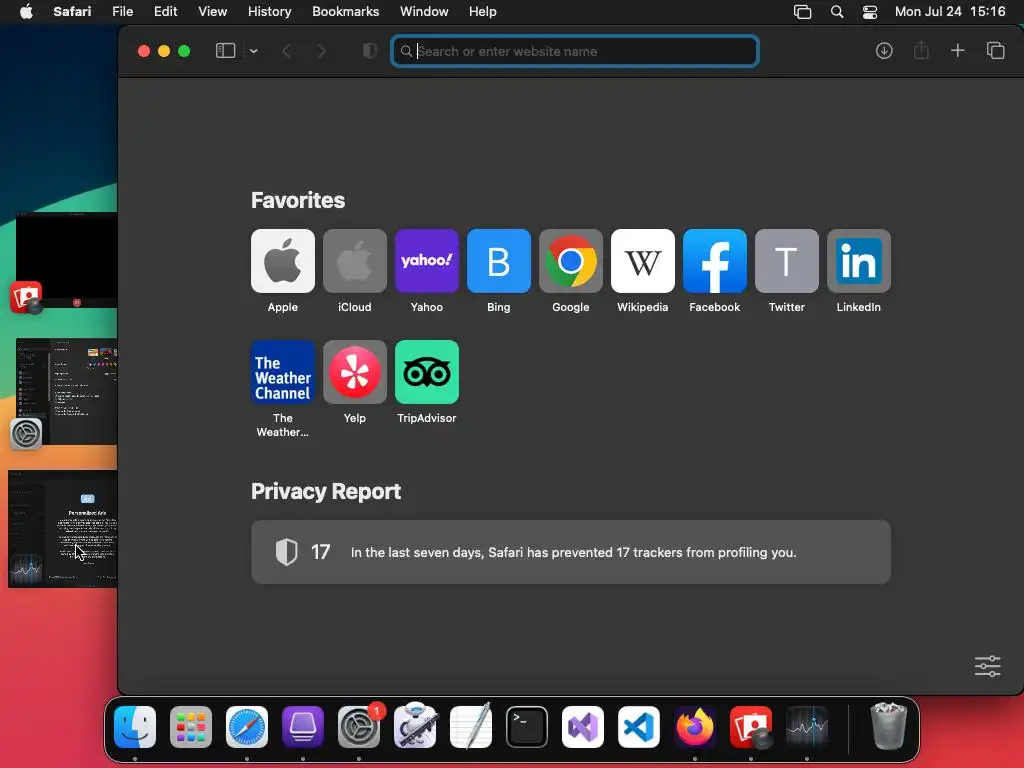Open Finder from the Dock
Screen dimensions: 1024x768
pos(135,727)
